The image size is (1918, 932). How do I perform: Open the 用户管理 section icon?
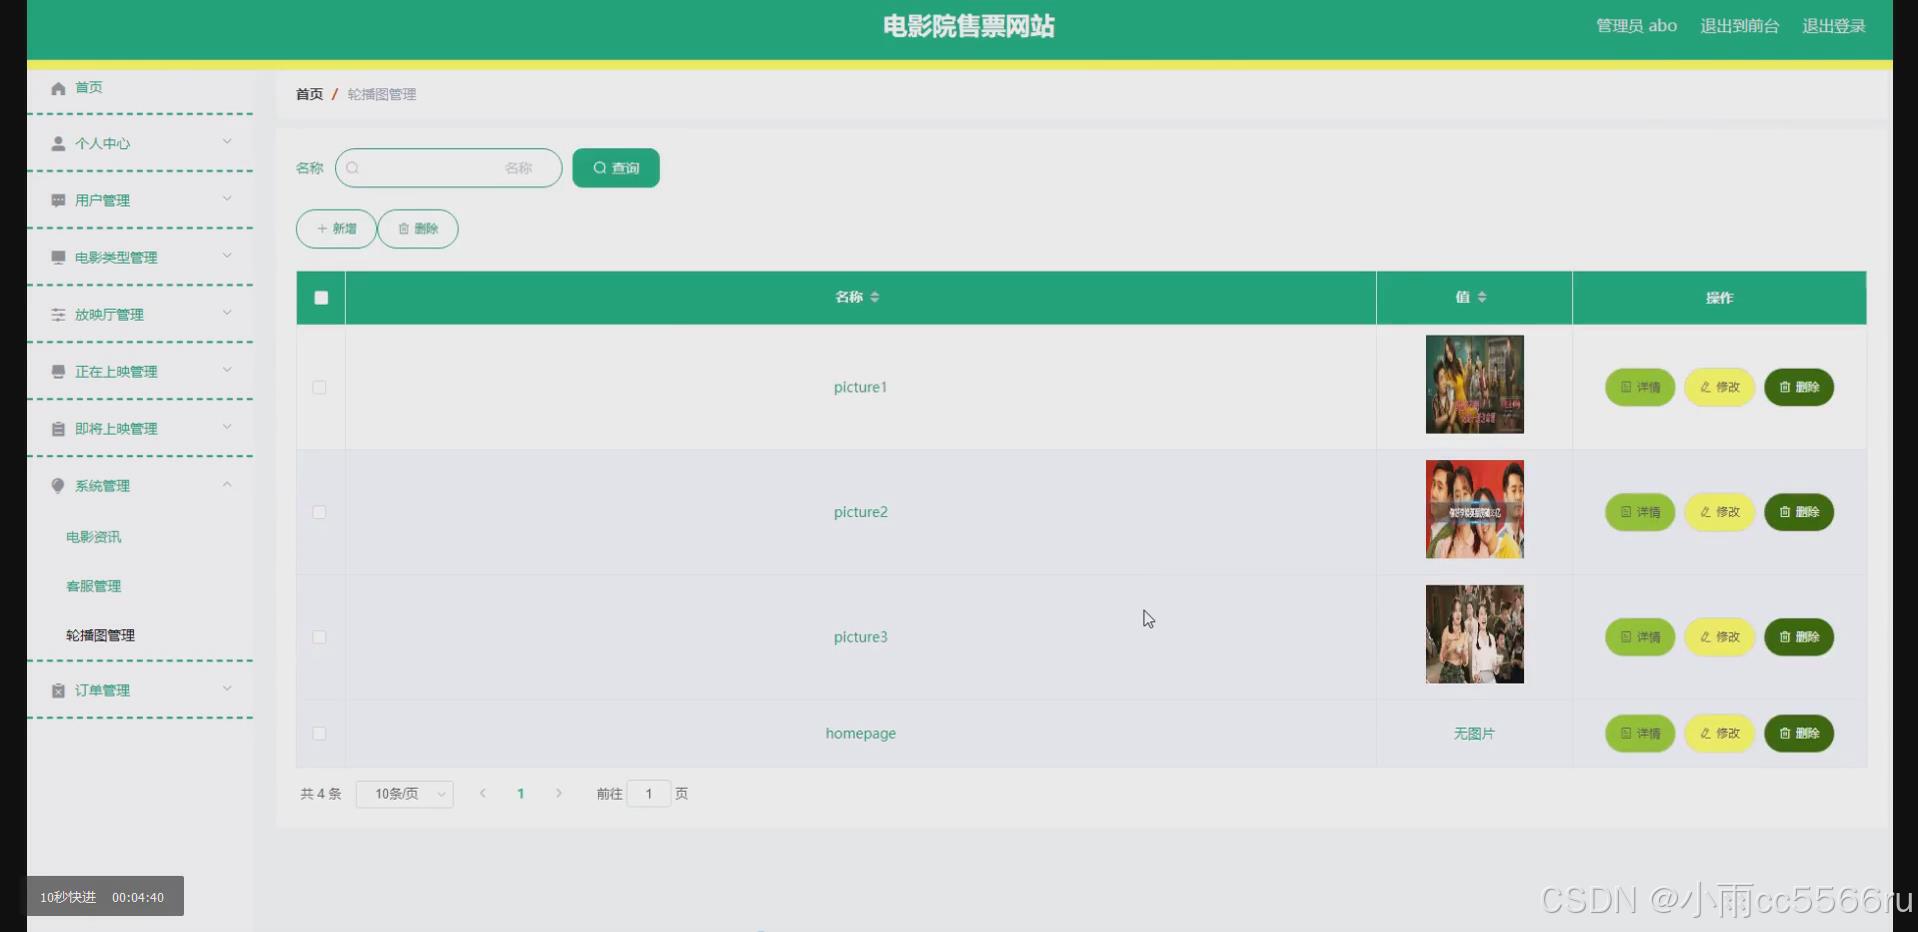click(57, 200)
